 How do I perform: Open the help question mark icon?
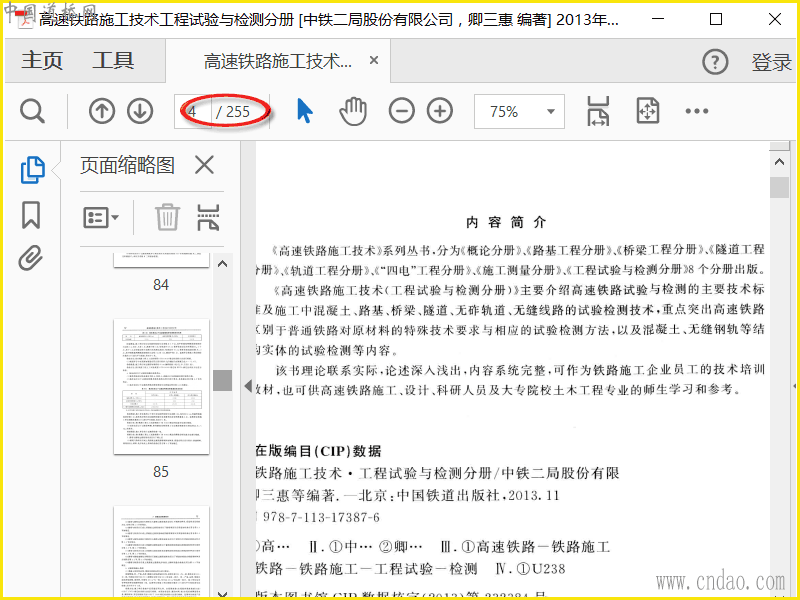coord(715,62)
